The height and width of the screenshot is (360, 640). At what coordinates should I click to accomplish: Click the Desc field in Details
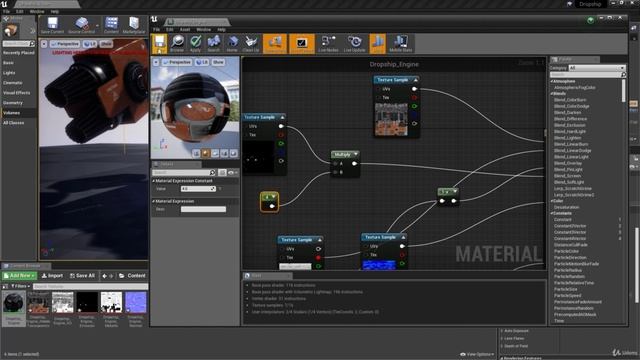(203, 209)
